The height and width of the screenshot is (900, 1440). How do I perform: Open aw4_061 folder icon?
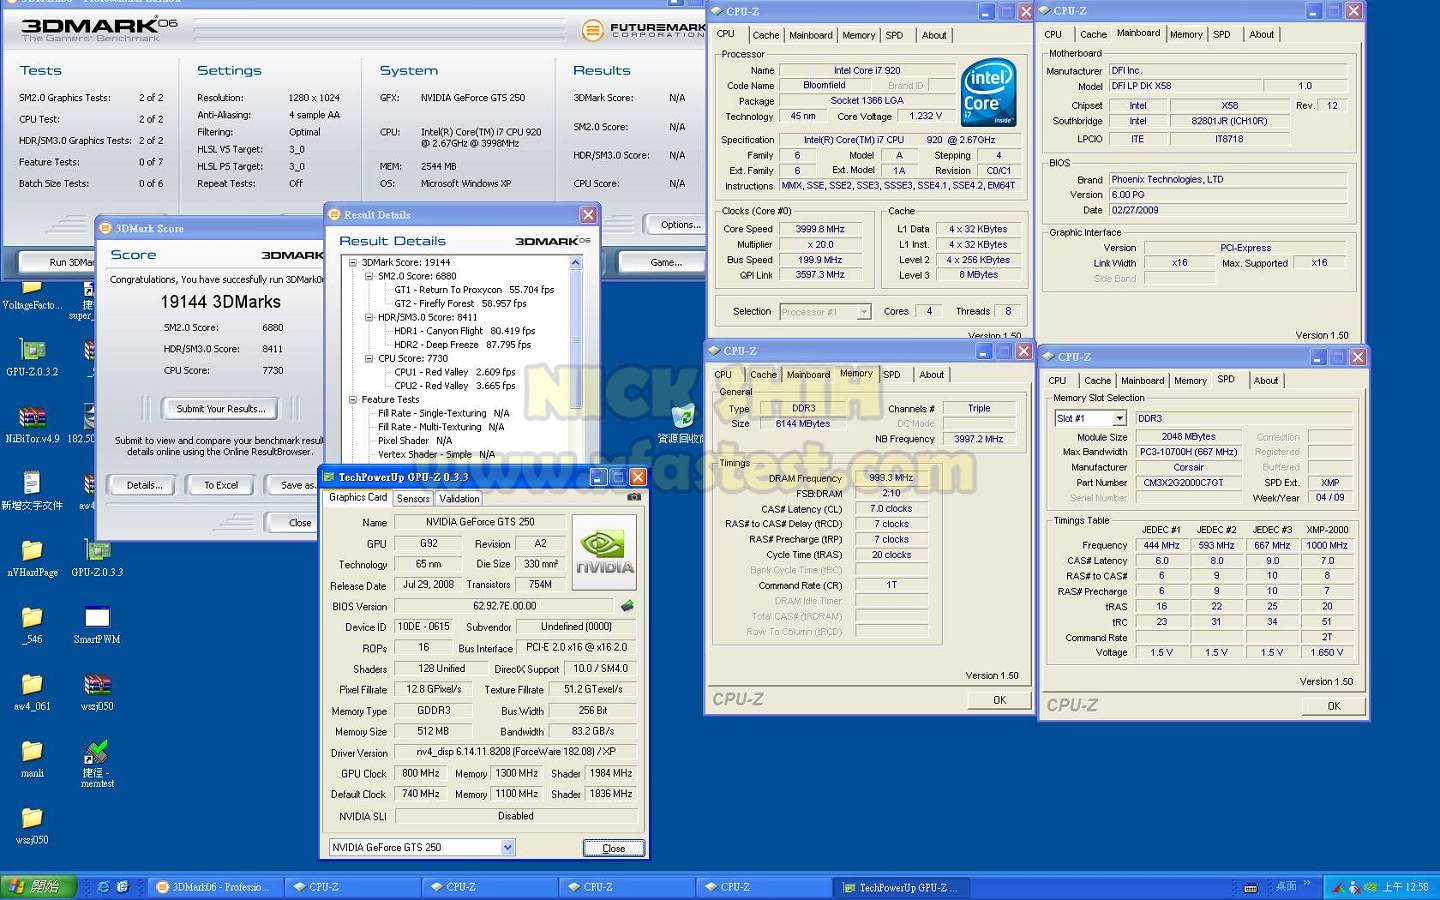click(x=32, y=685)
